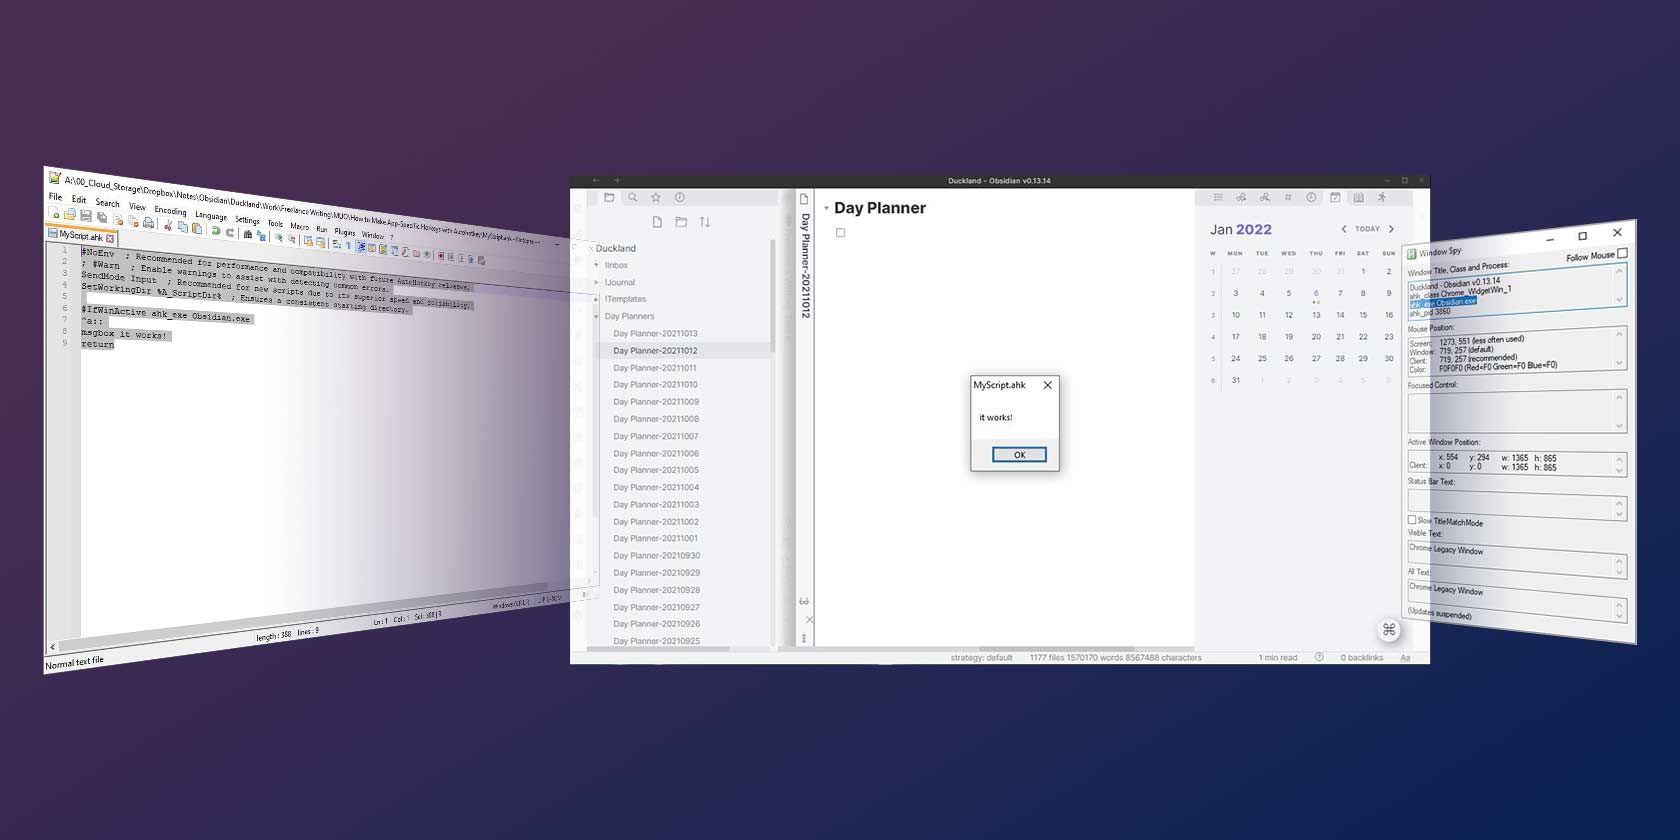Click the Notepad++ print toolbar icon

click(149, 222)
